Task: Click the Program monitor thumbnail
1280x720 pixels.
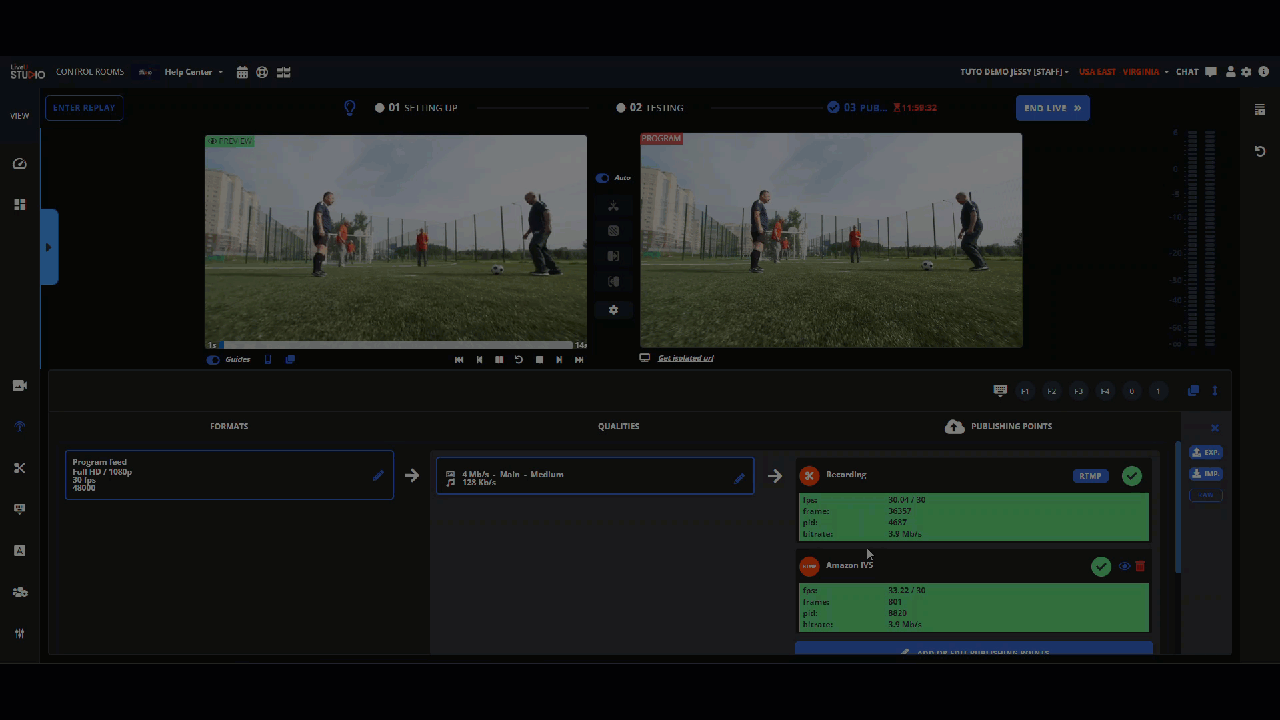Action: coord(831,240)
